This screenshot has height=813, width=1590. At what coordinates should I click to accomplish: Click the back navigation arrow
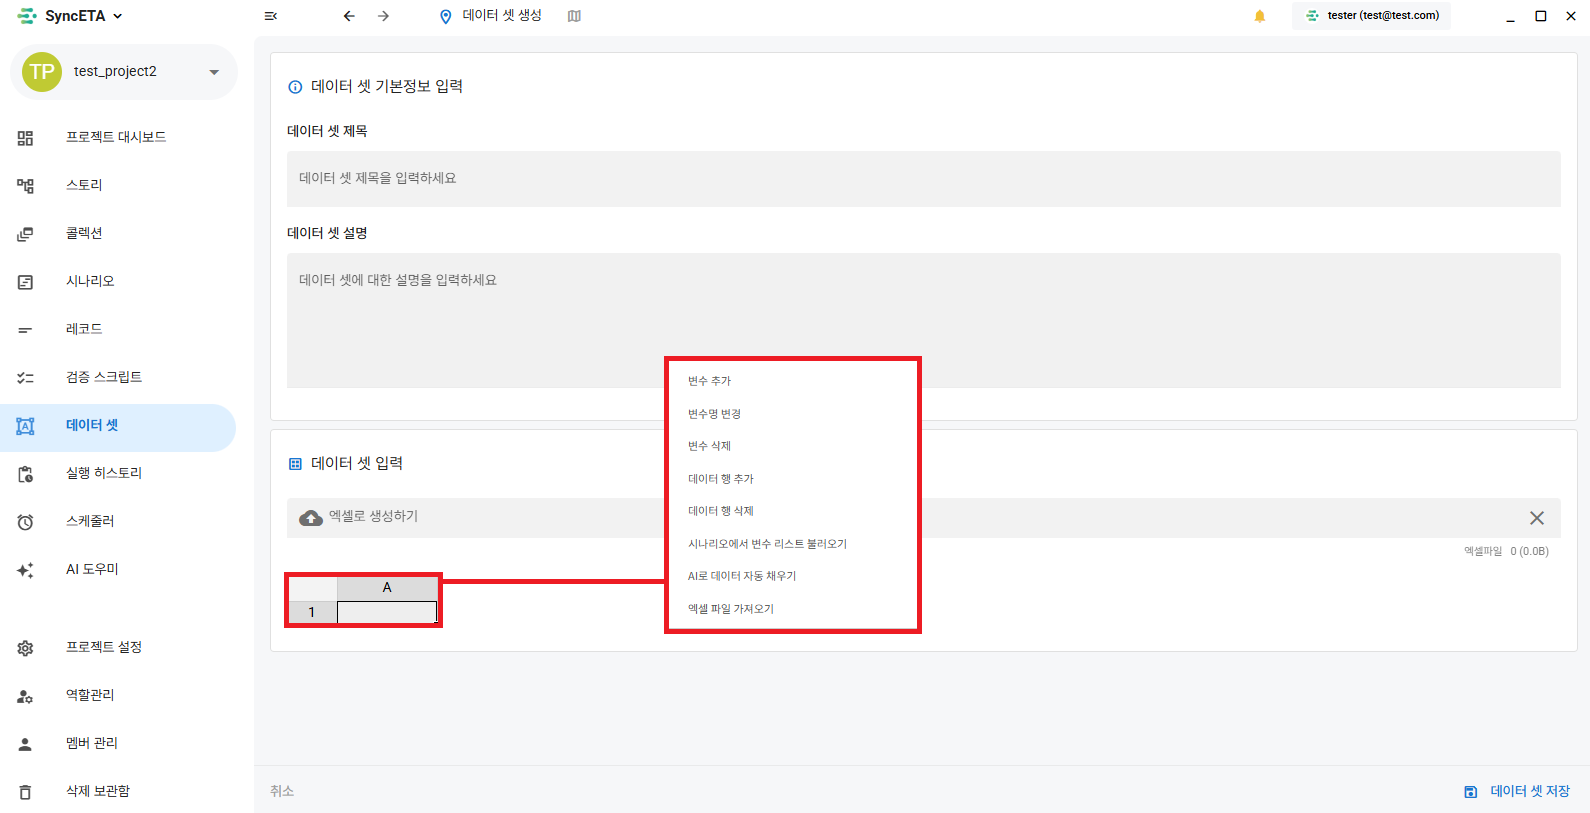[349, 16]
